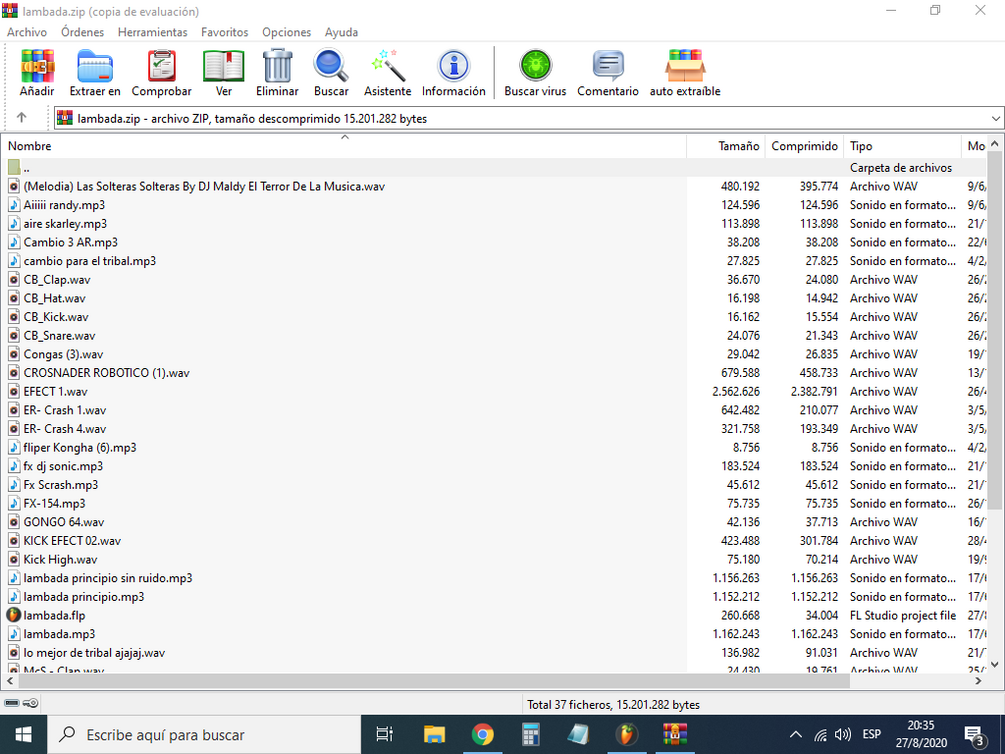
Task: Show archive Información icon
Action: pyautogui.click(x=454, y=65)
